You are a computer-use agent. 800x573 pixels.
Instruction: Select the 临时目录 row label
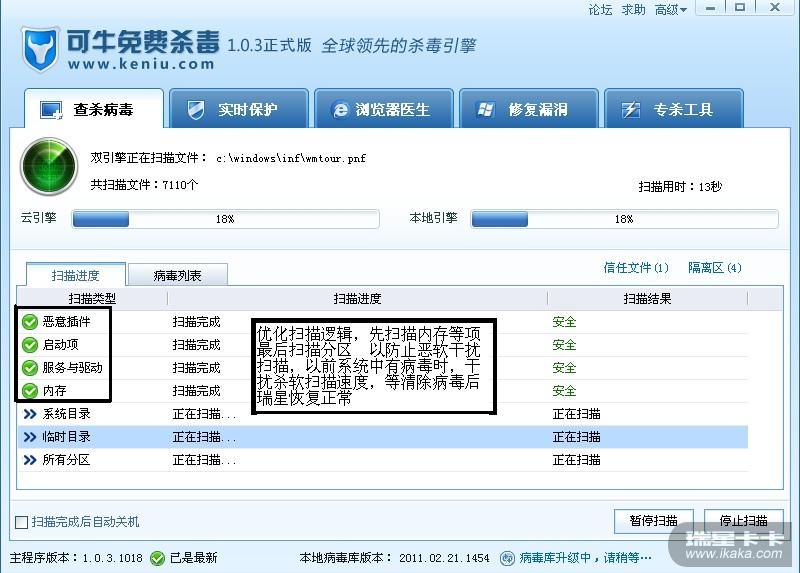click(66, 437)
